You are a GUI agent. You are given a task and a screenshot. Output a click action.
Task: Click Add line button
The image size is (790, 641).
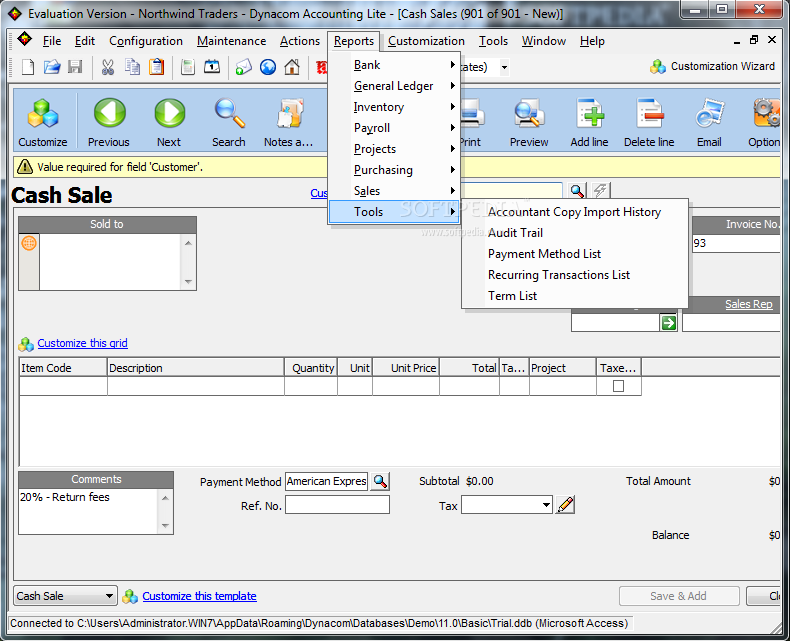(589, 122)
